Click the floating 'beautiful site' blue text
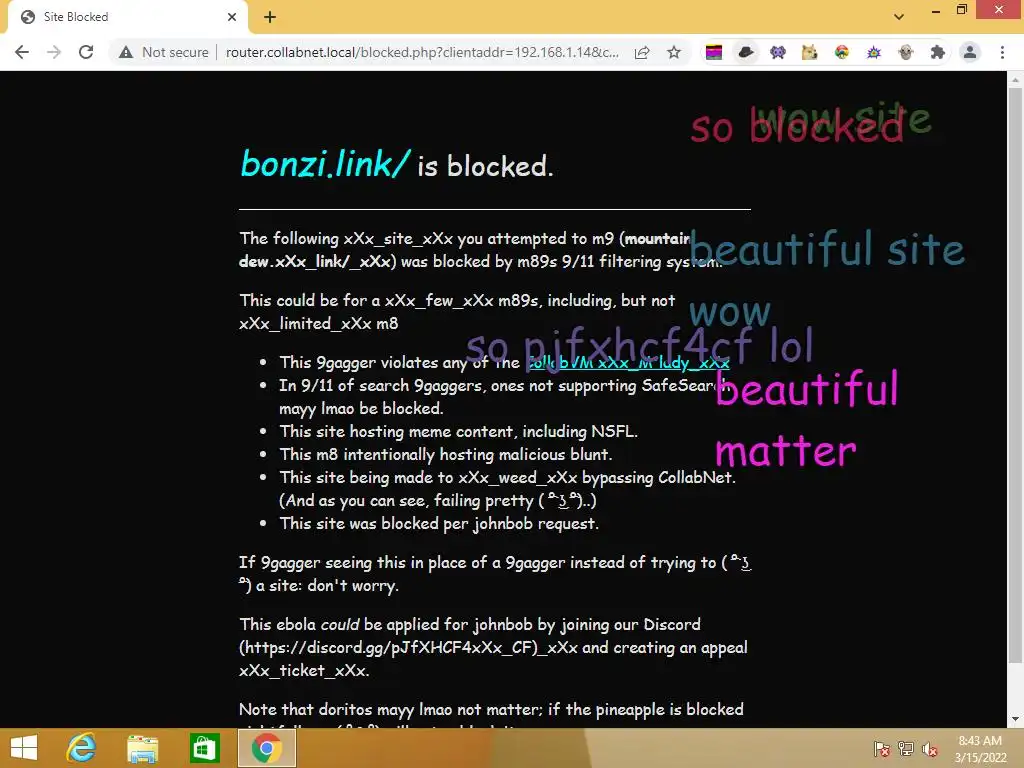This screenshot has height=768, width=1024. point(827,248)
